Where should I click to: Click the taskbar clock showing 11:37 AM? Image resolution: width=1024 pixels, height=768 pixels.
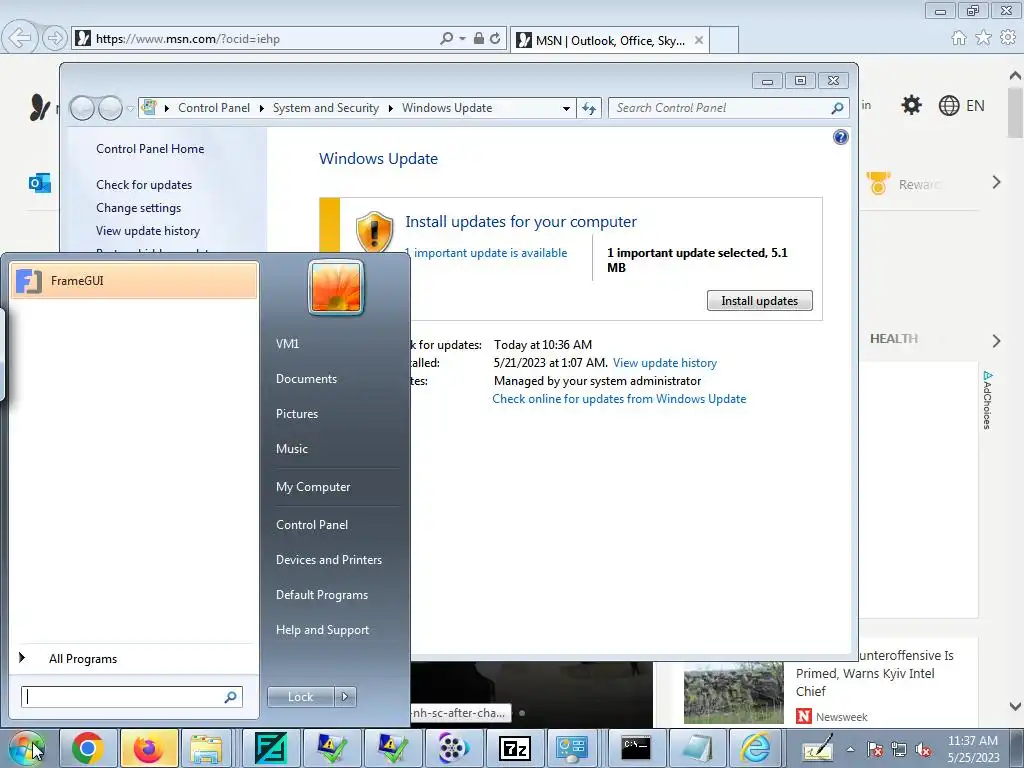(x=973, y=749)
